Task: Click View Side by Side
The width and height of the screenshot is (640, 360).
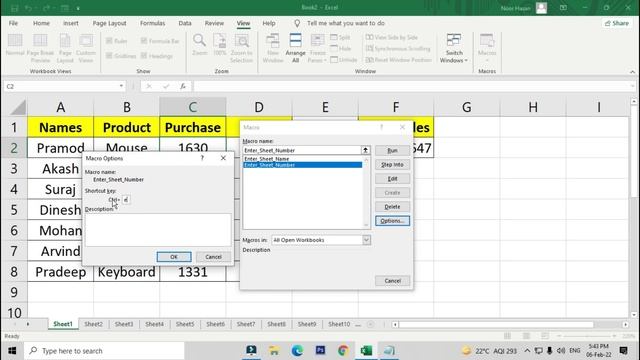Action: coord(391,37)
